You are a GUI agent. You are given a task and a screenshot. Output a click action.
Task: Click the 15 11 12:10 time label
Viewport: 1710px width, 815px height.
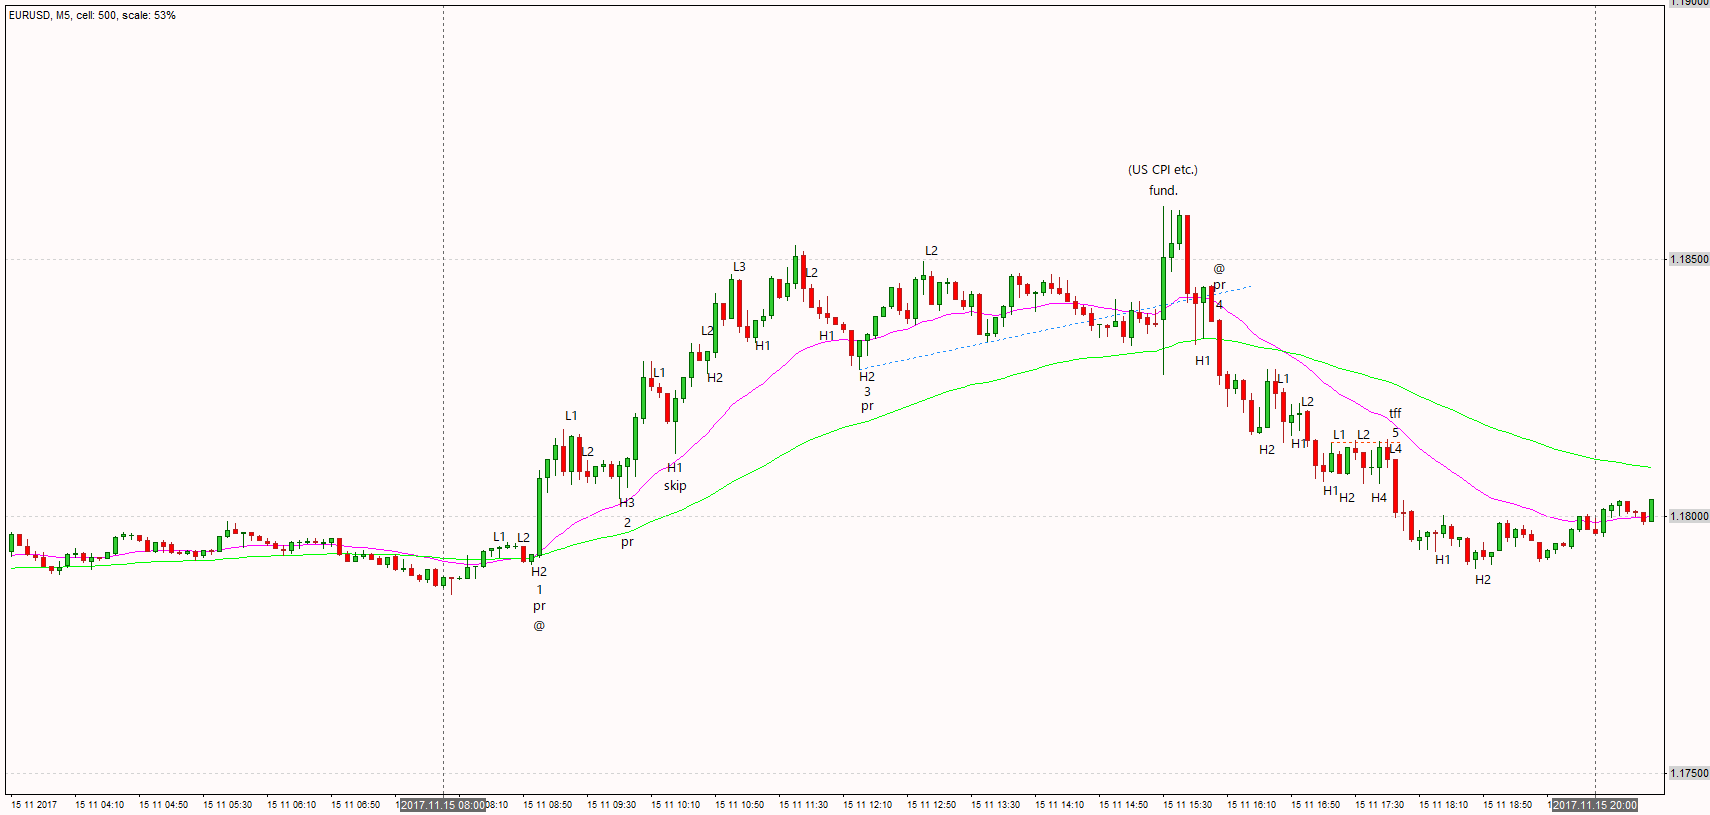(867, 805)
